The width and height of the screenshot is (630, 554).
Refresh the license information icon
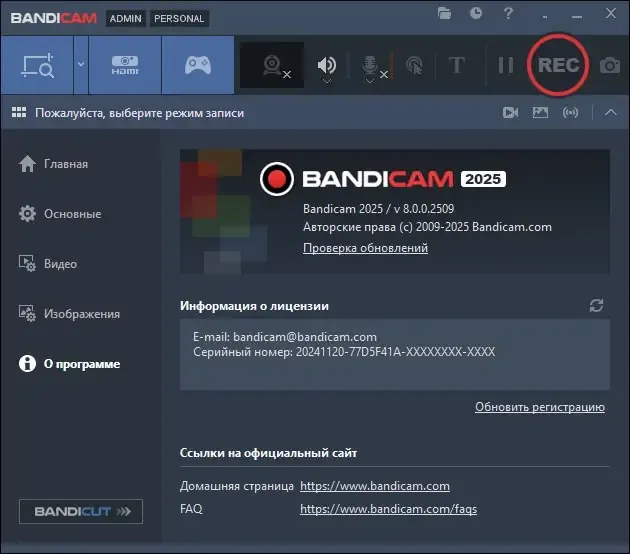coord(596,305)
